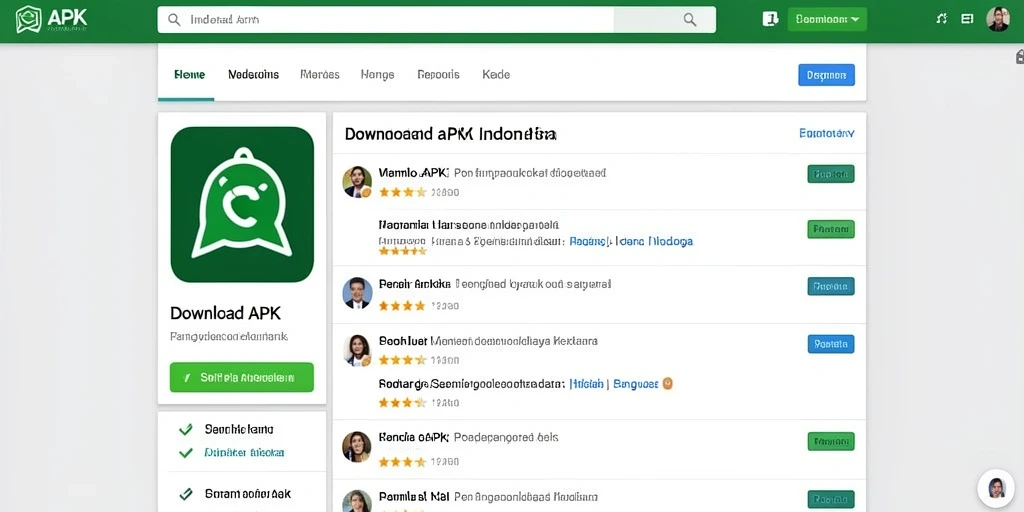Click the blue Dopmen button beside the tabs
Image resolution: width=1024 pixels, height=512 pixels.
click(x=826, y=75)
